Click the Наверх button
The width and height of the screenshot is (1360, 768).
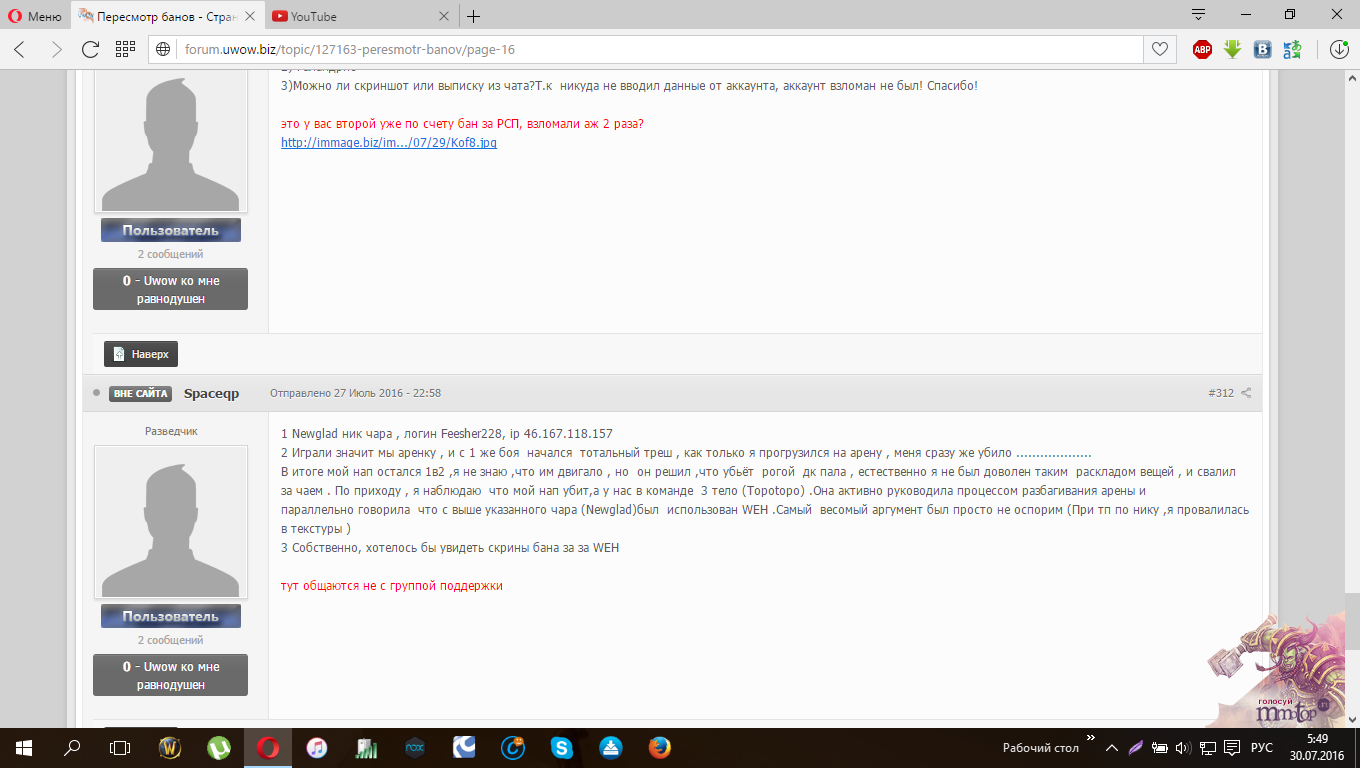point(141,354)
